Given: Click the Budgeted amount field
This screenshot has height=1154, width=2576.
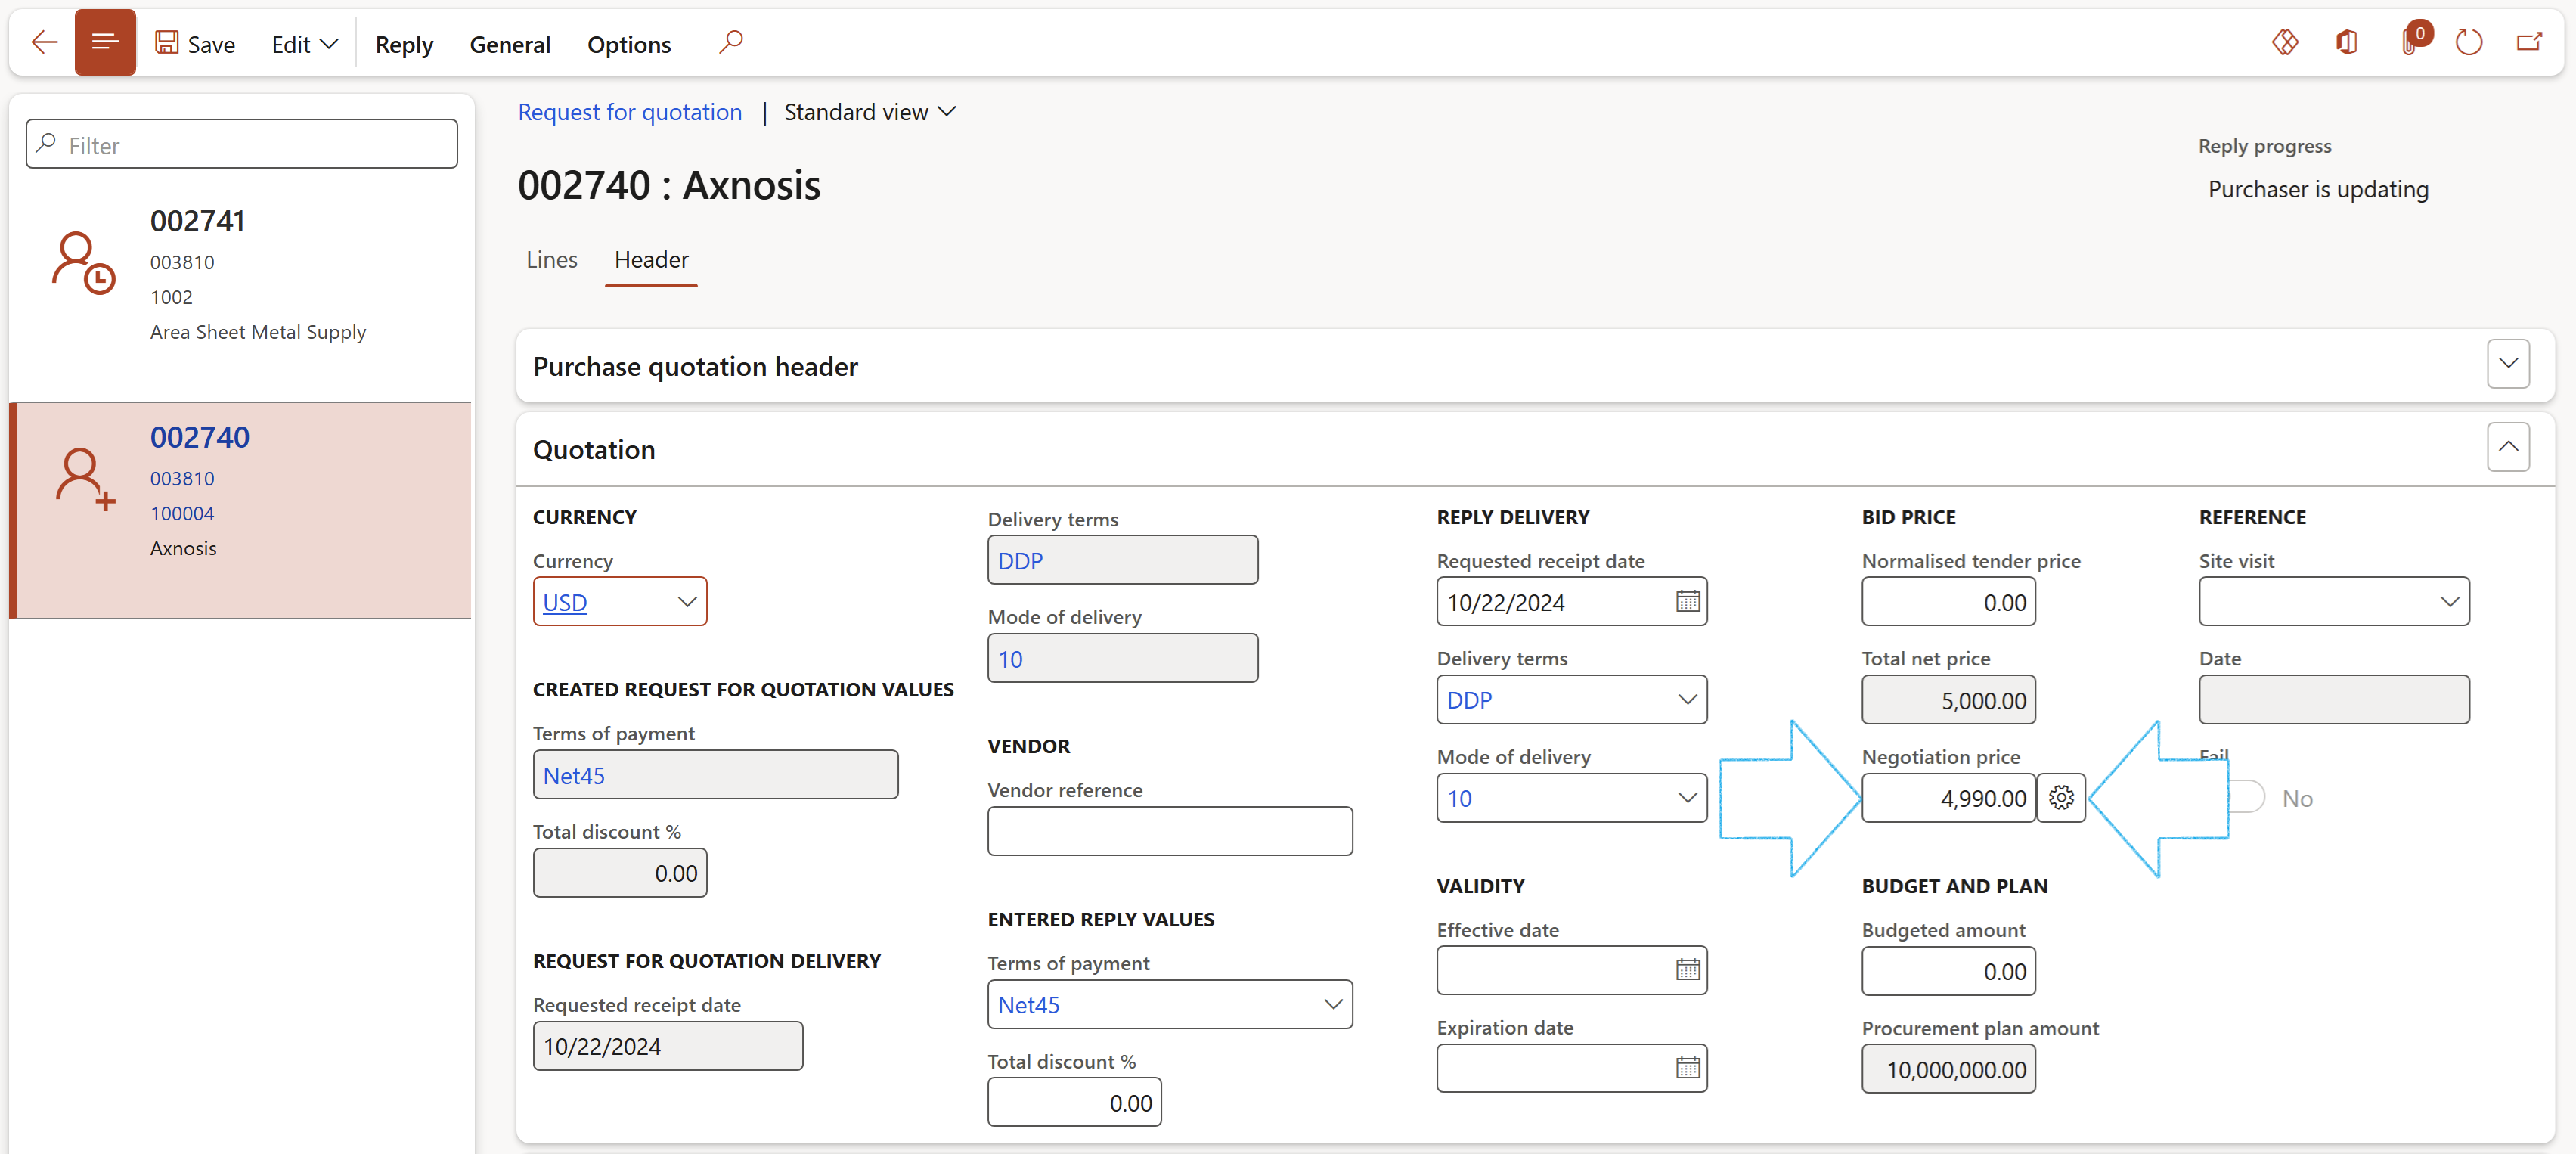Looking at the screenshot, I should coord(1948,971).
